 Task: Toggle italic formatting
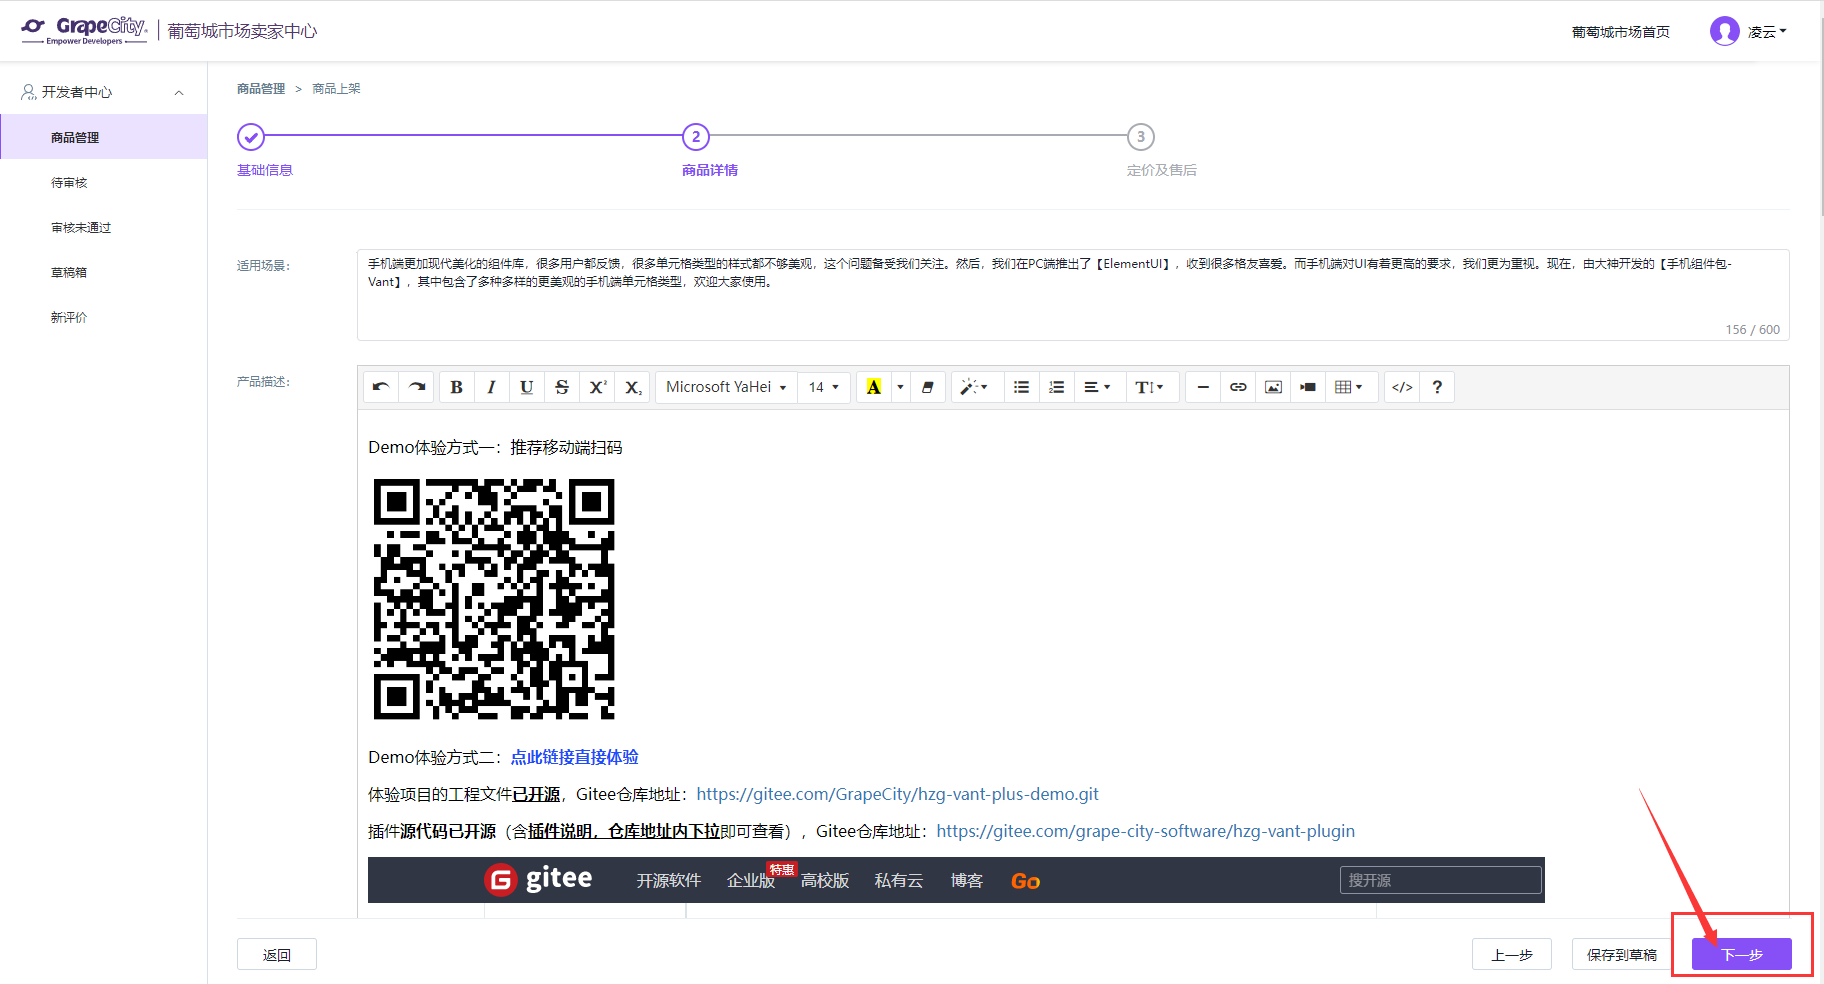[x=491, y=387]
